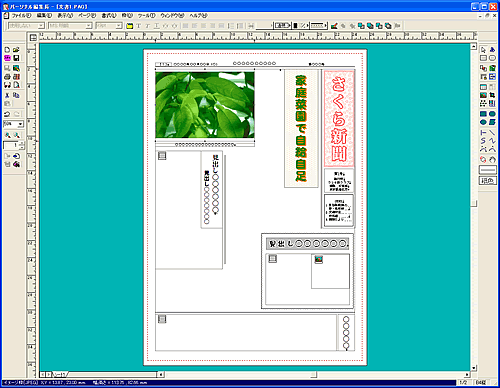This screenshot has height=388, width=500.
Task: Open the font name dropdown
Action: [x=89, y=26]
